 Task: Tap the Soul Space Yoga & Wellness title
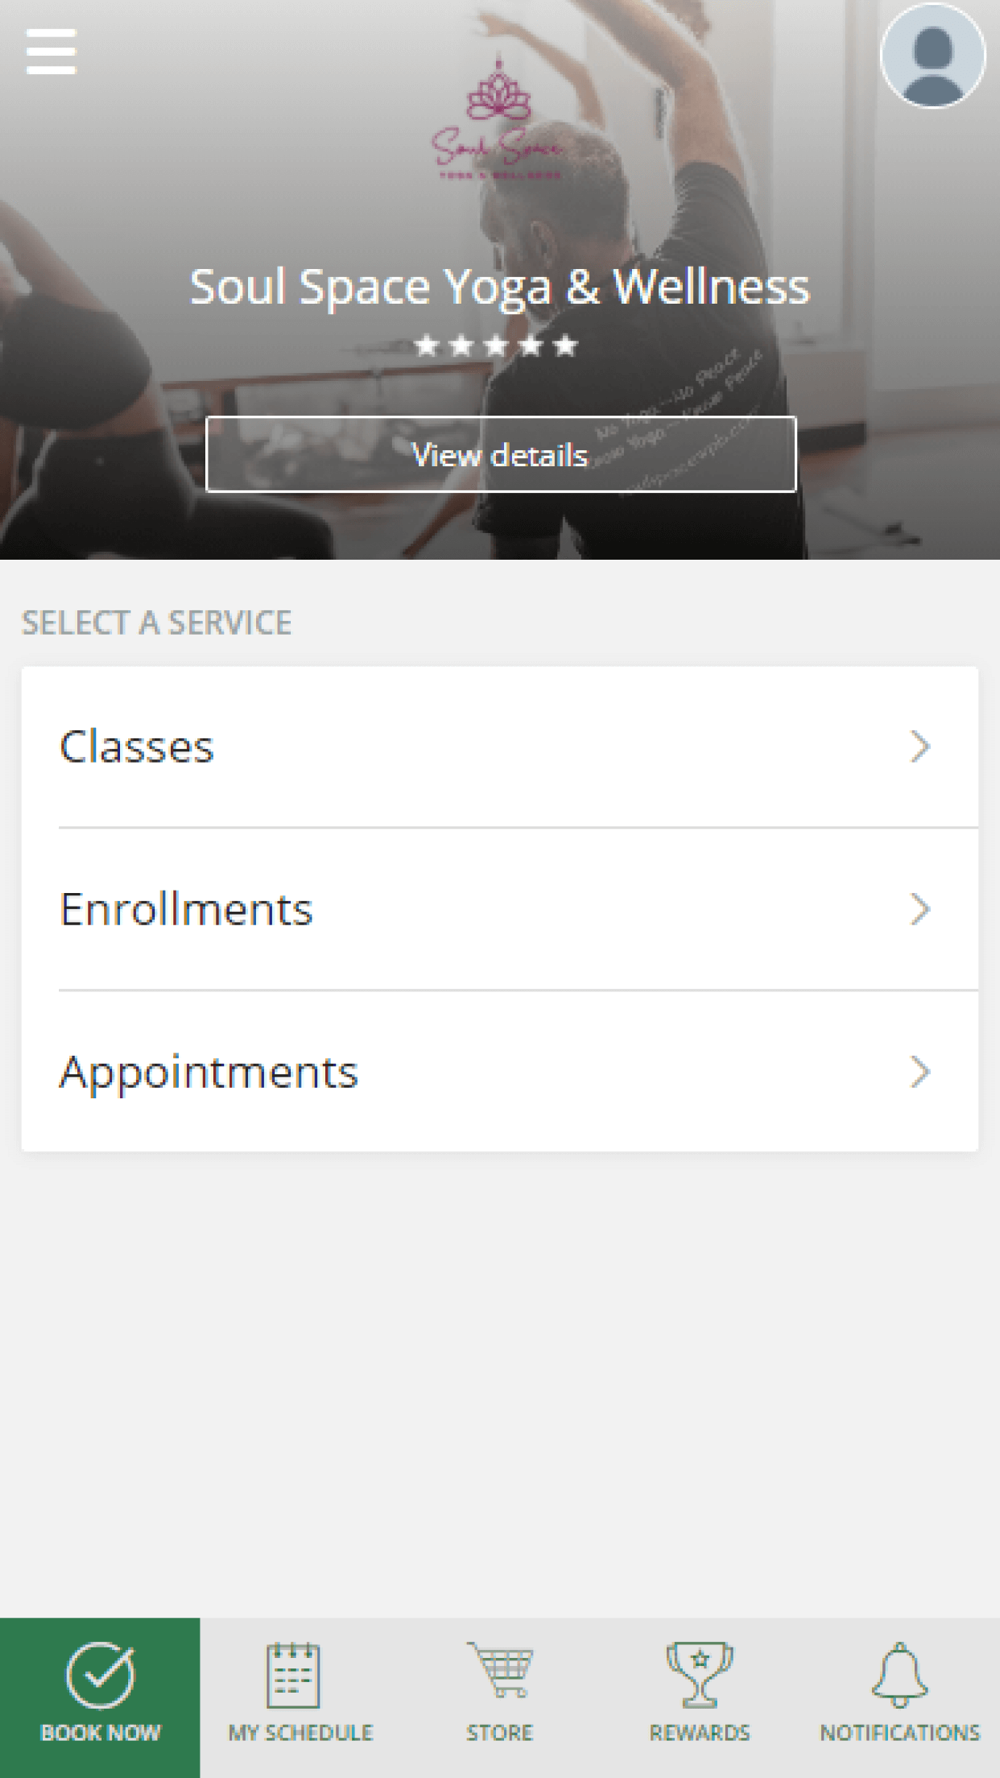[500, 287]
